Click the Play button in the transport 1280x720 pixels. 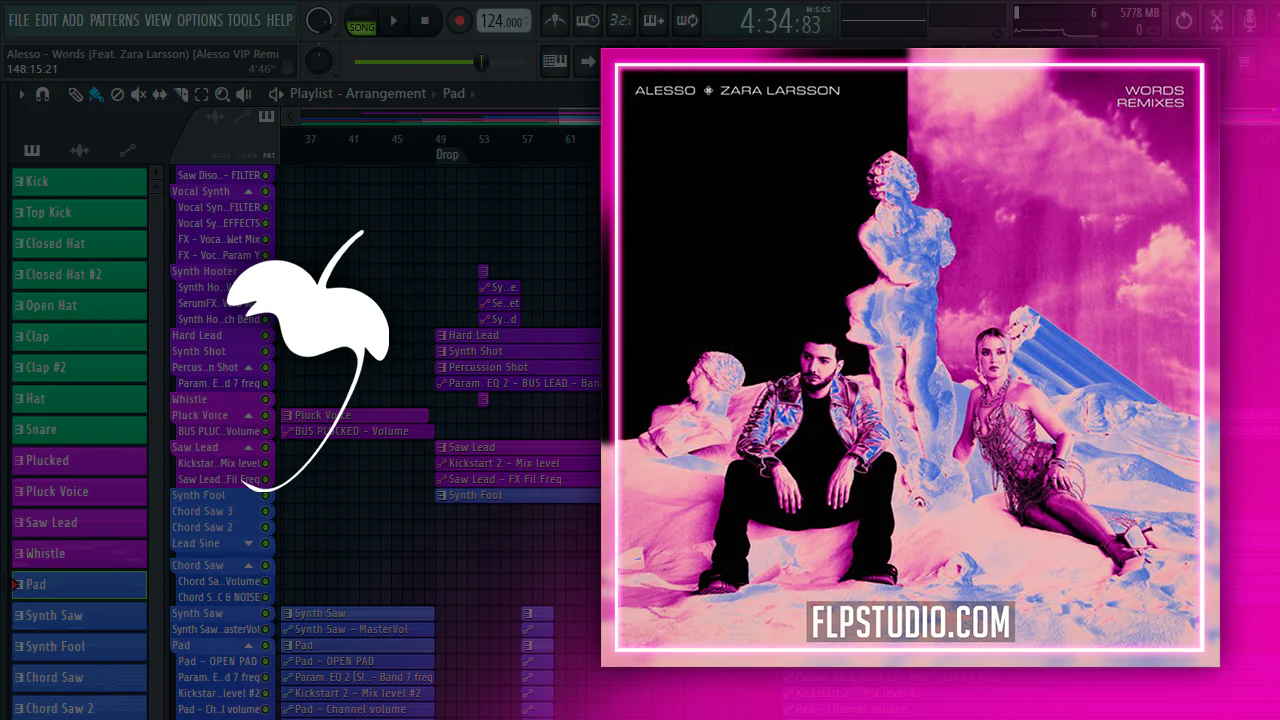[x=394, y=20]
